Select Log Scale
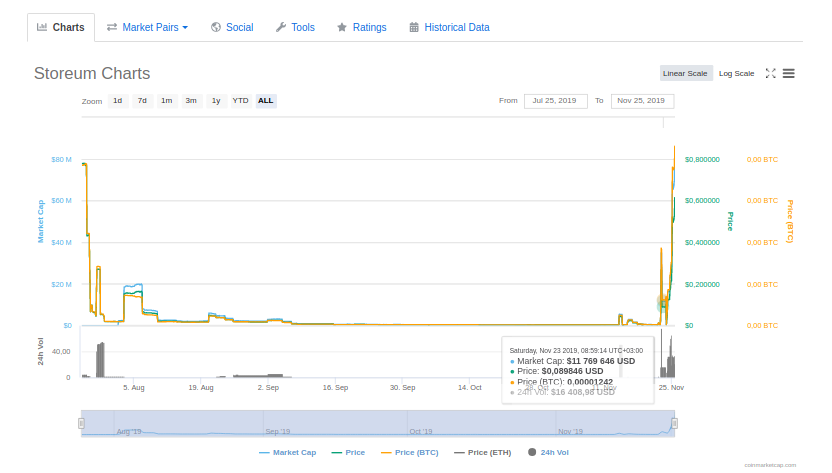Viewport: 832px width, 473px height. pos(736,73)
